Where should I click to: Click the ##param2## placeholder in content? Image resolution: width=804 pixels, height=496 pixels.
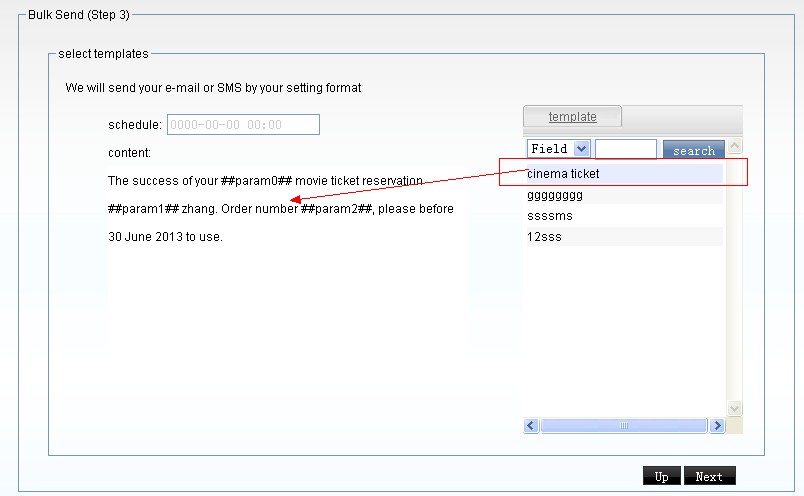coord(337,209)
